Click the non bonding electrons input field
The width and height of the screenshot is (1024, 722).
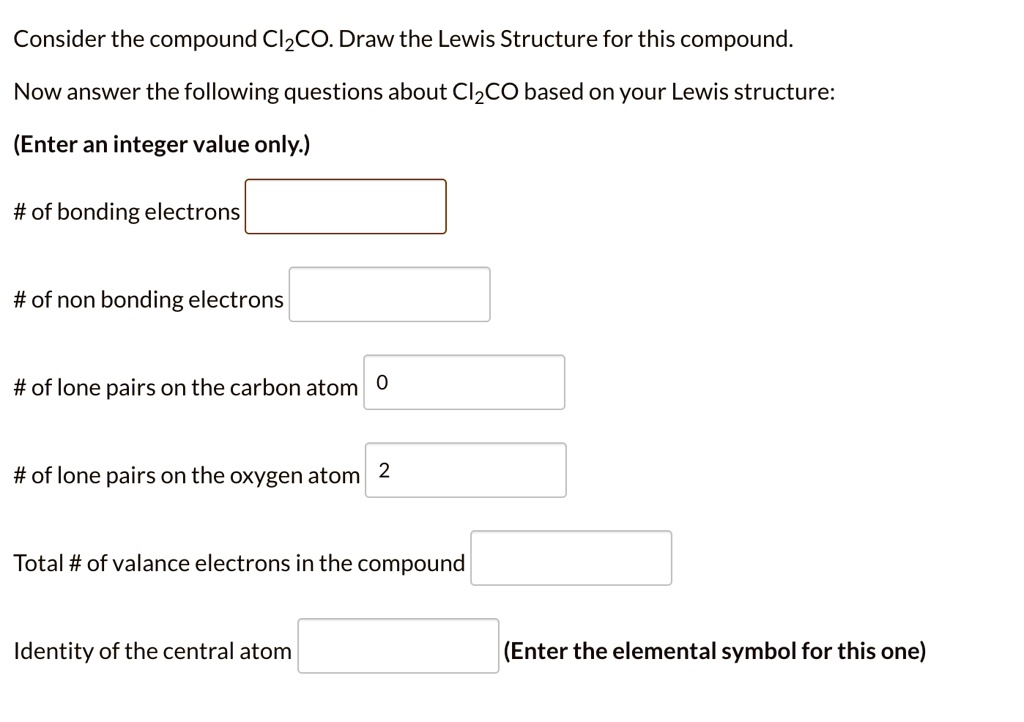(389, 294)
